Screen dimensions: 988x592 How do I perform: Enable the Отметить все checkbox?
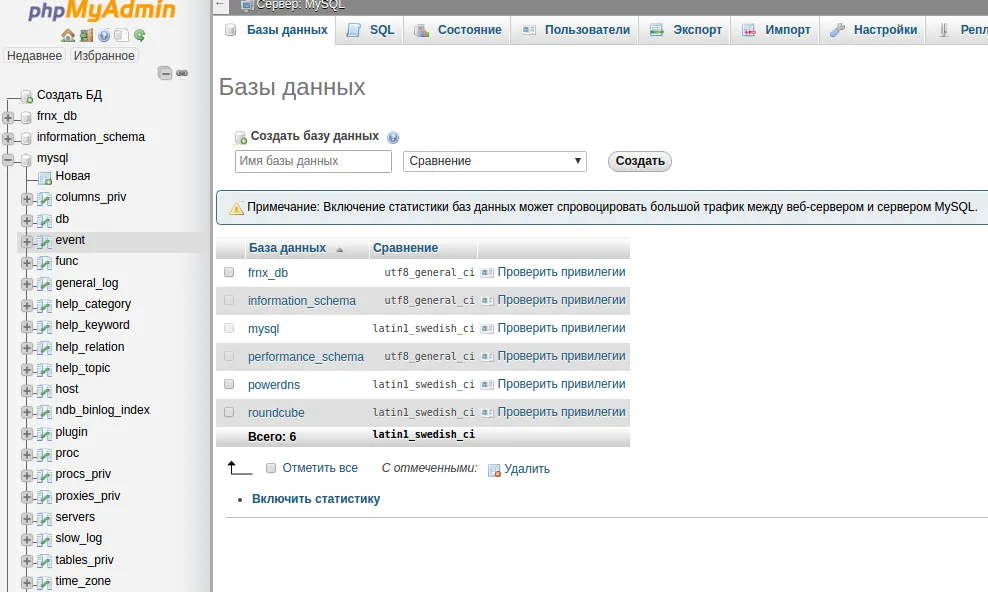pyautogui.click(x=271, y=468)
